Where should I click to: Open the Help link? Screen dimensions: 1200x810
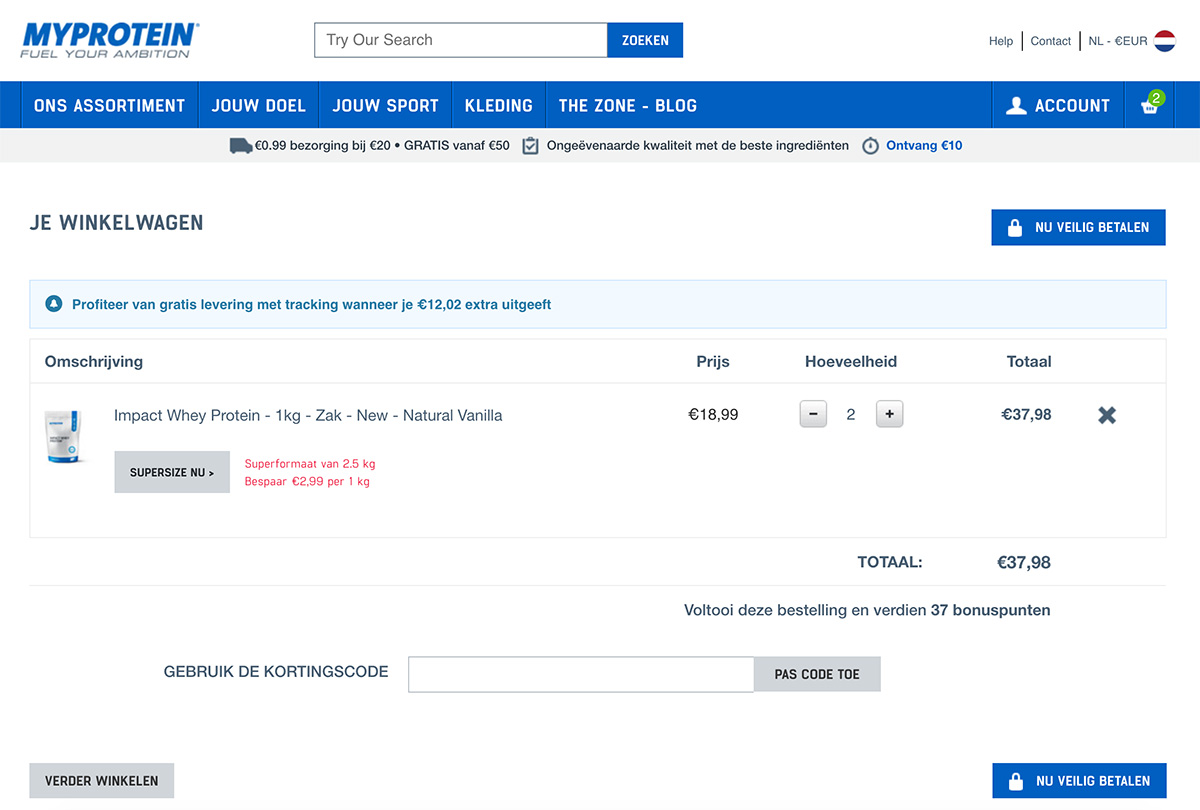click(x=1001, y=41)
